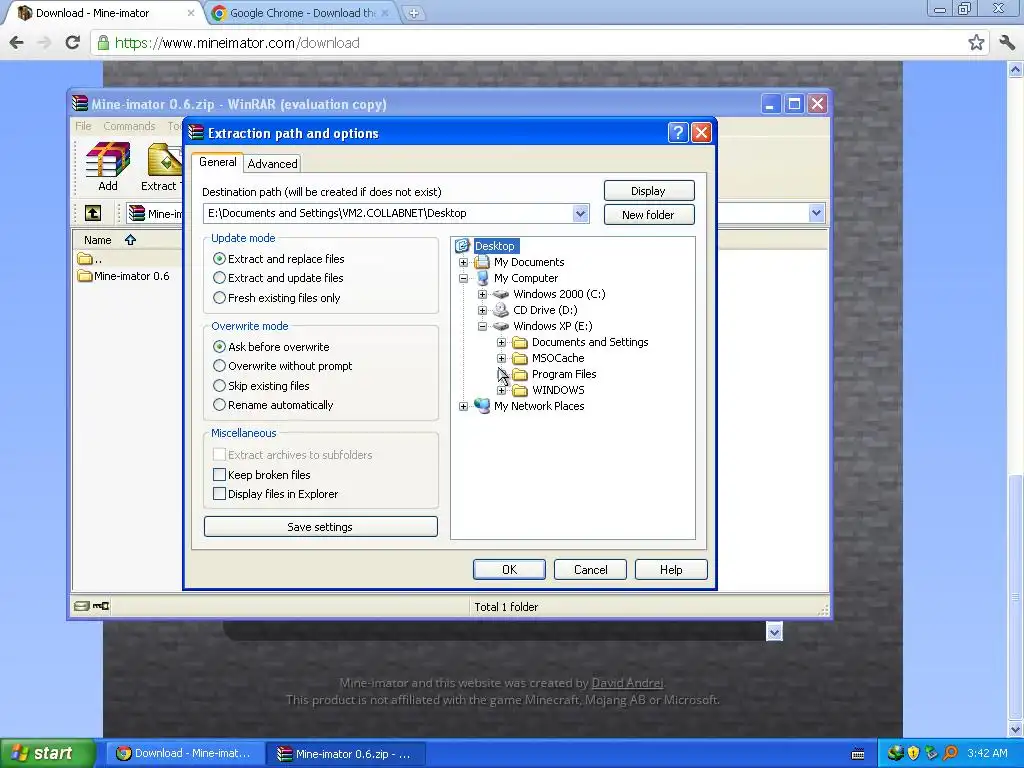Click the dialog's Help button

(x=671, y=569)
